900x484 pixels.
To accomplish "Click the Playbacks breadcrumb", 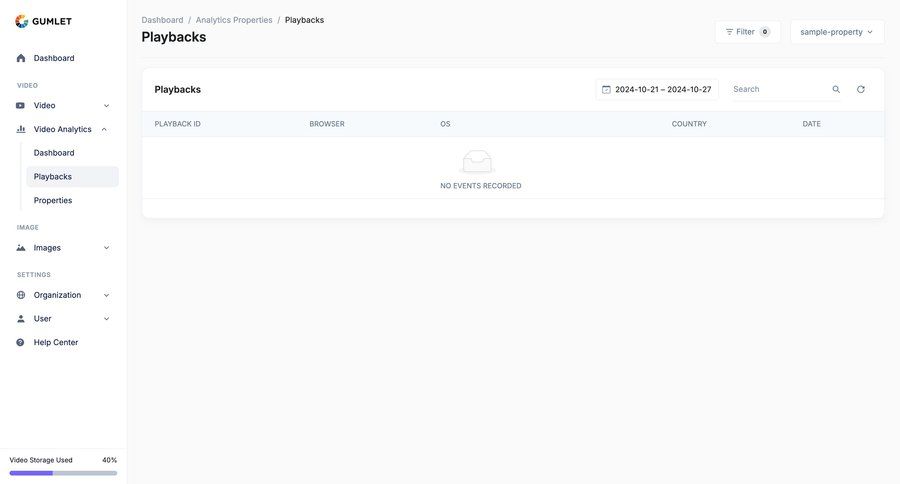I will coord(304,20).
